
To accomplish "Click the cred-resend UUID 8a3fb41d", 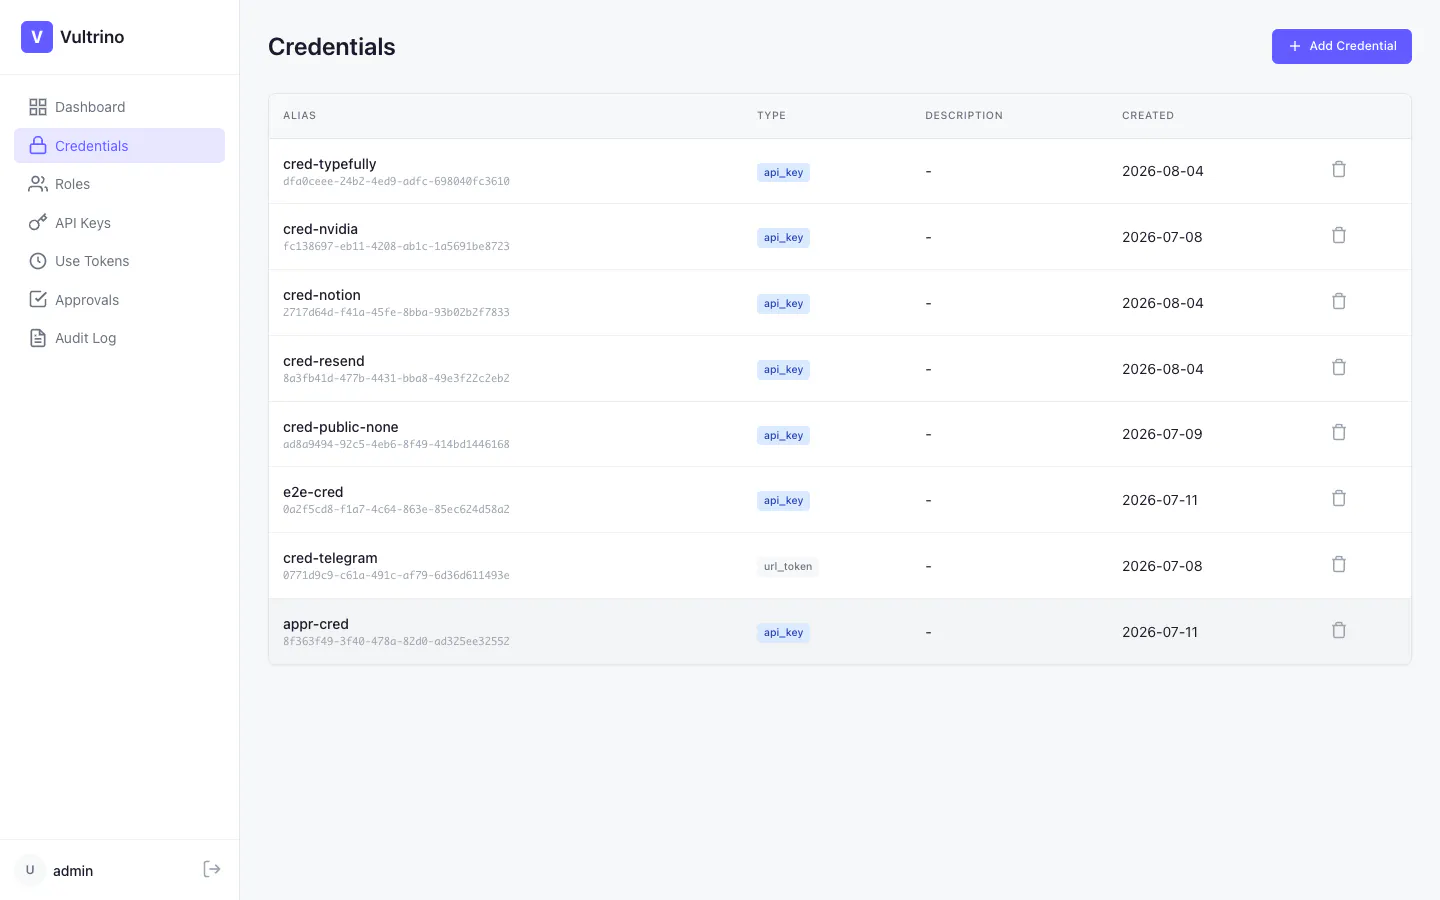I will click(396, 379).
